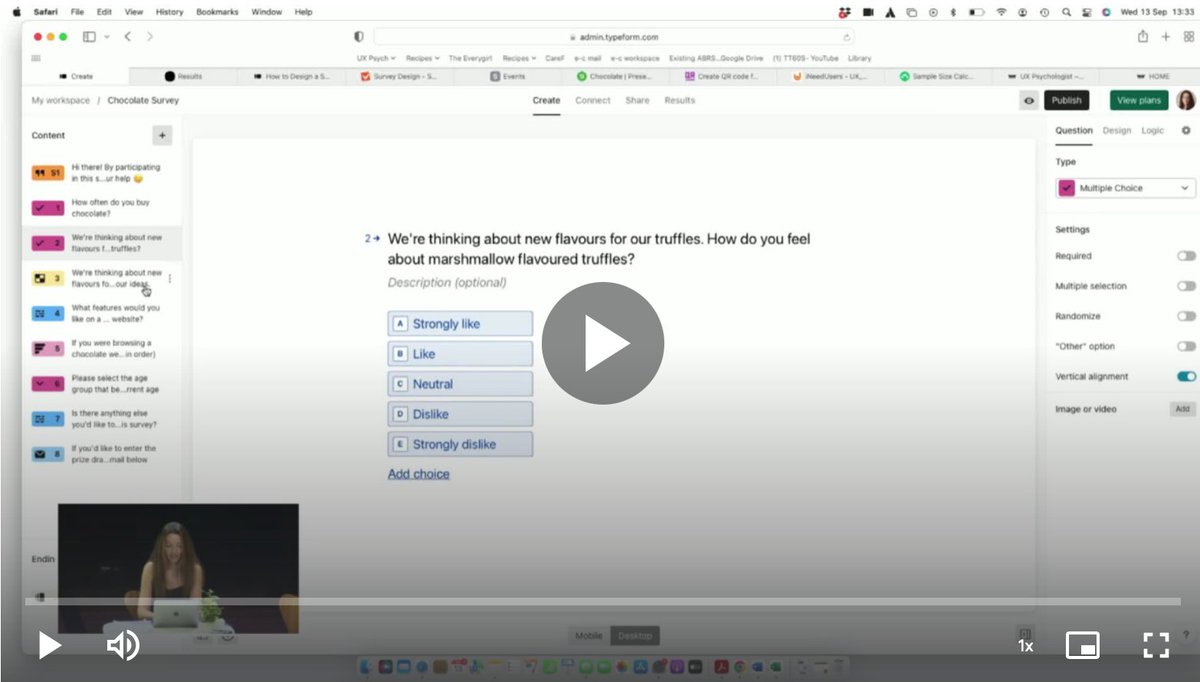Select the Question panel tab

click(1074, 130)
